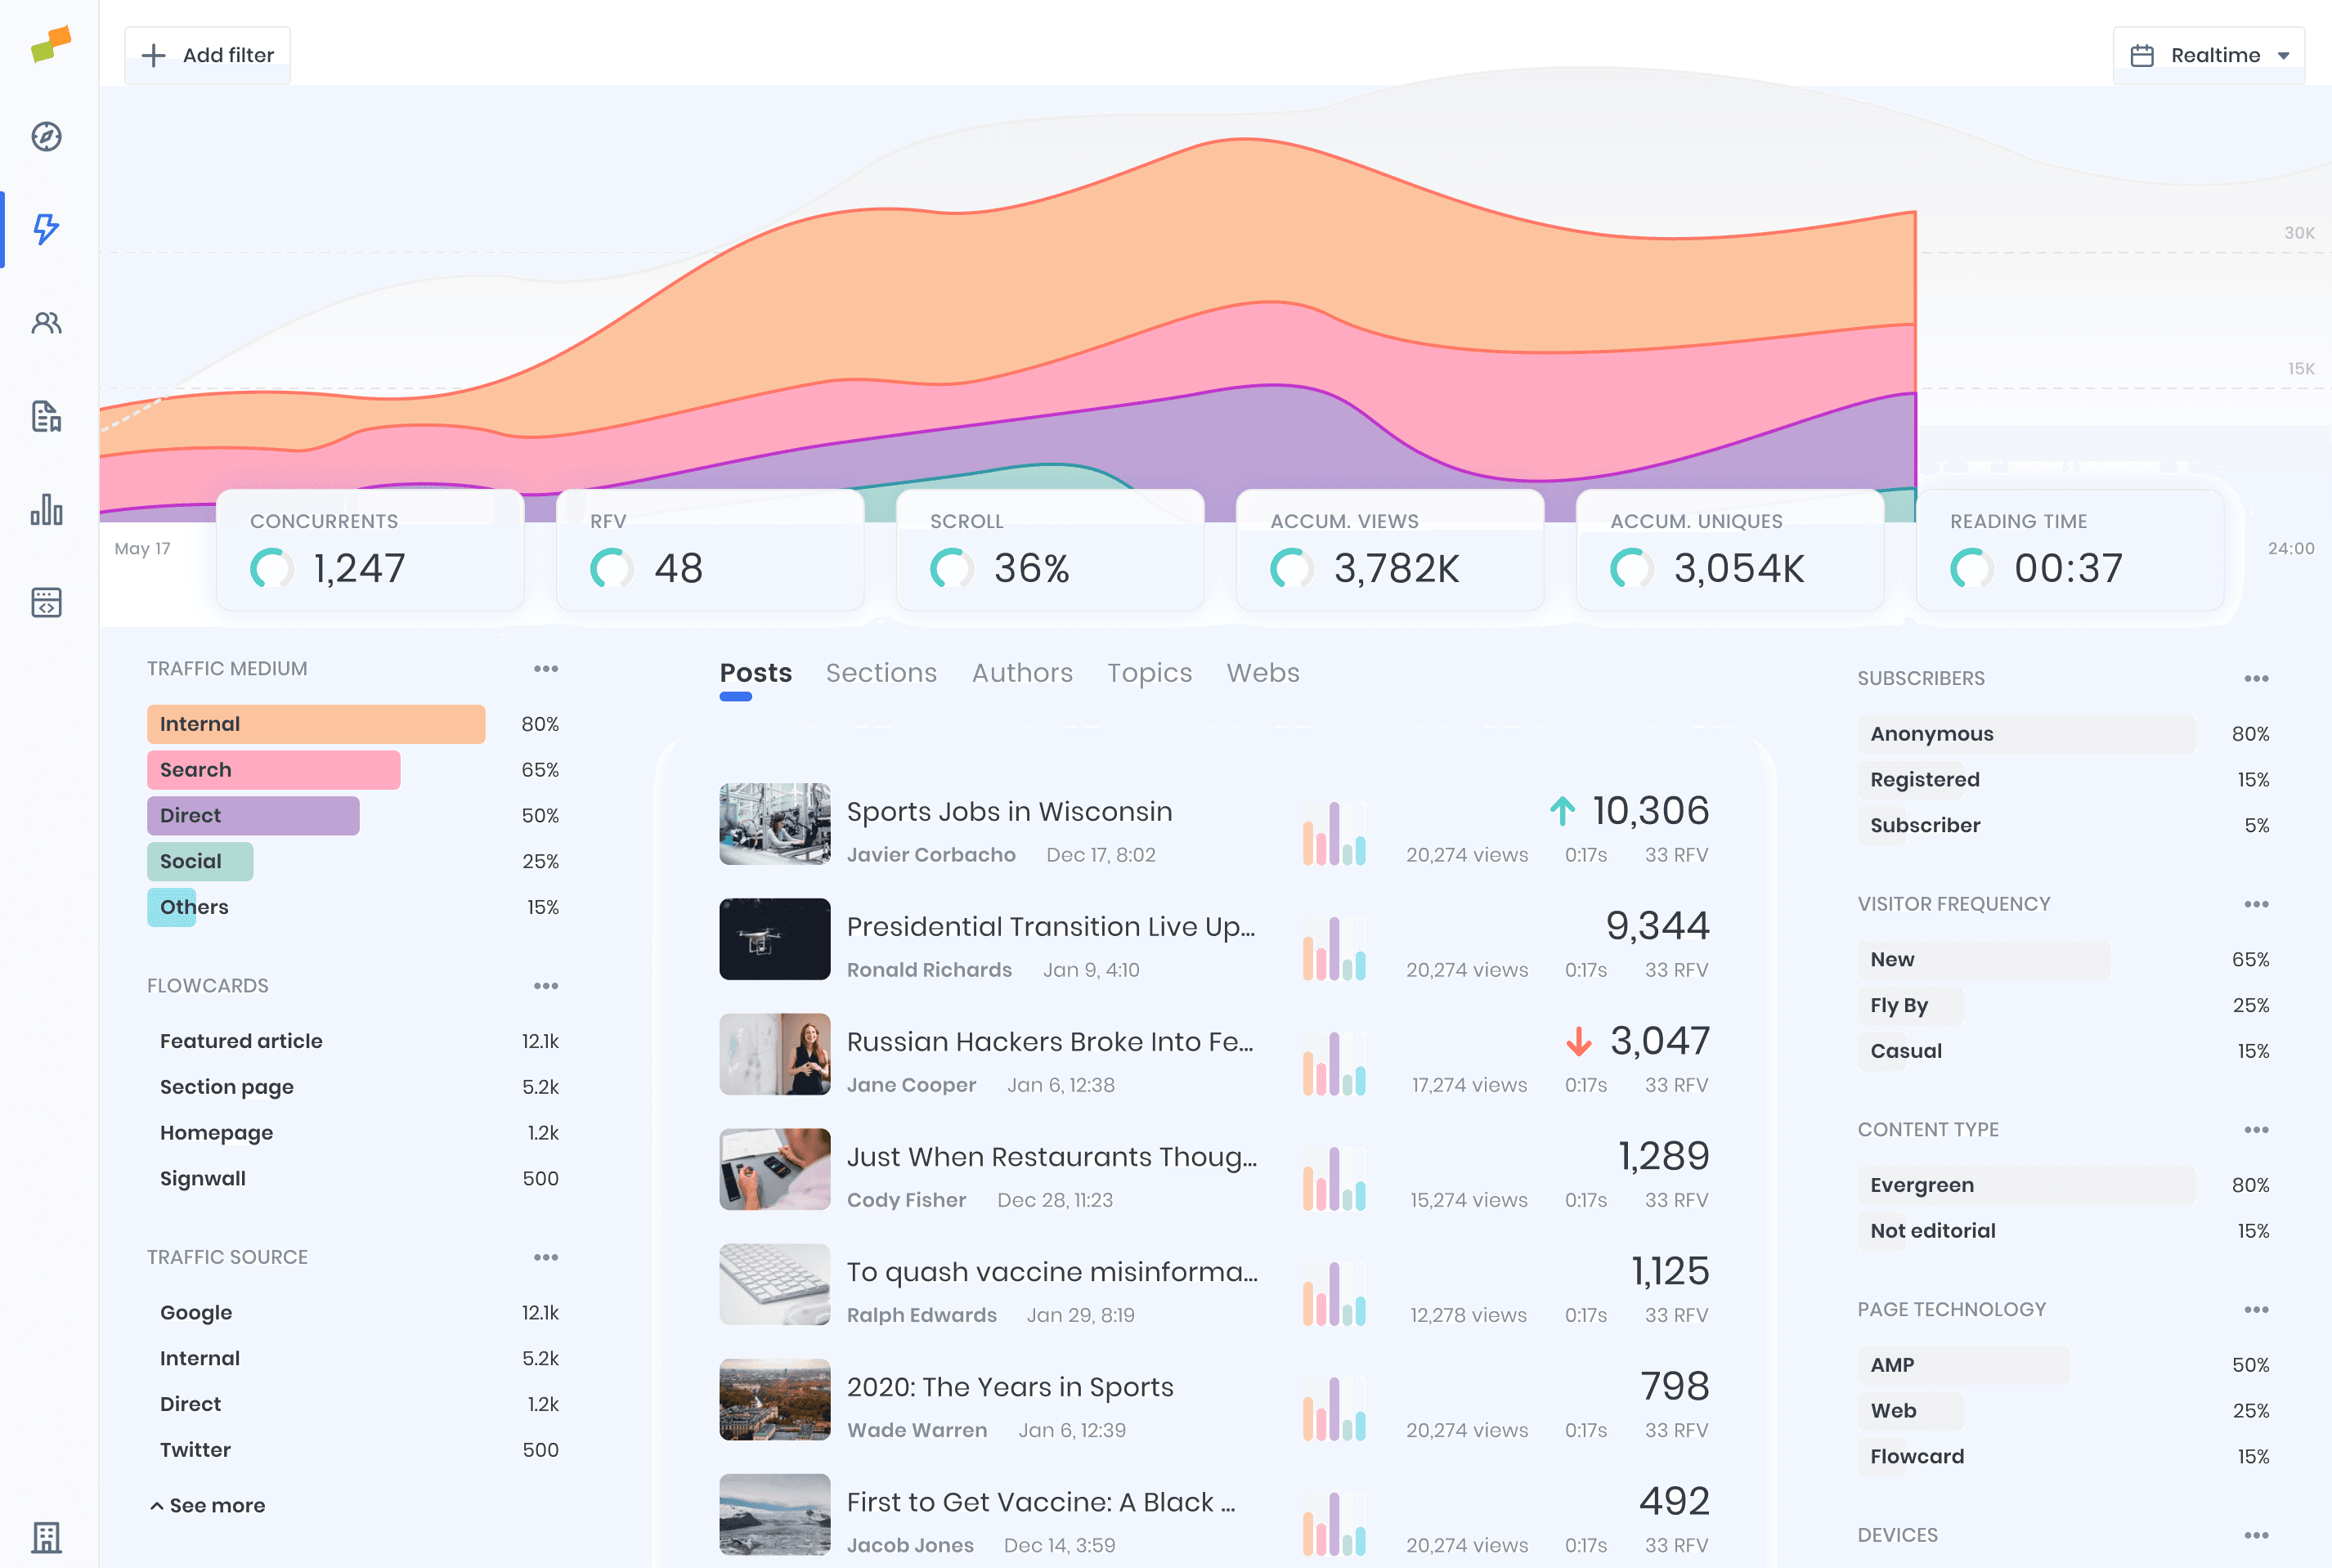Image resolution: width=2332 pixels, height=1568 pixels.
Task: Select the code window sidebar icon
Action: [45, 603]
